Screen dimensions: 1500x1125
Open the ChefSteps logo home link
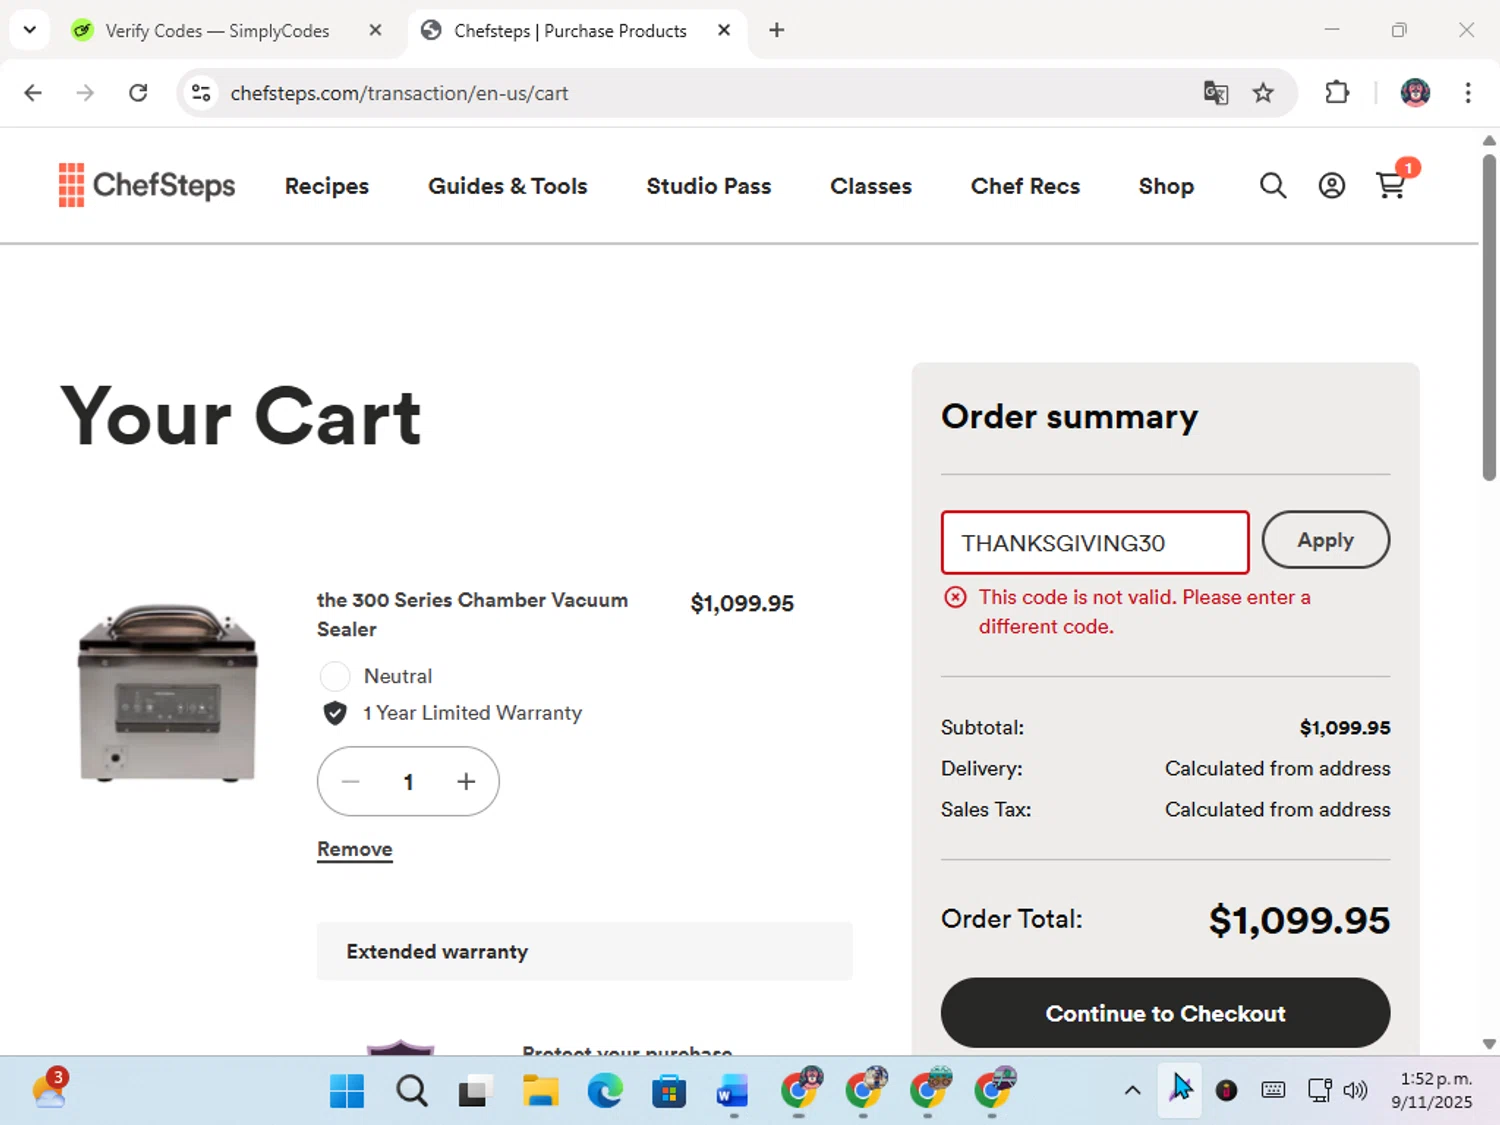147,185
